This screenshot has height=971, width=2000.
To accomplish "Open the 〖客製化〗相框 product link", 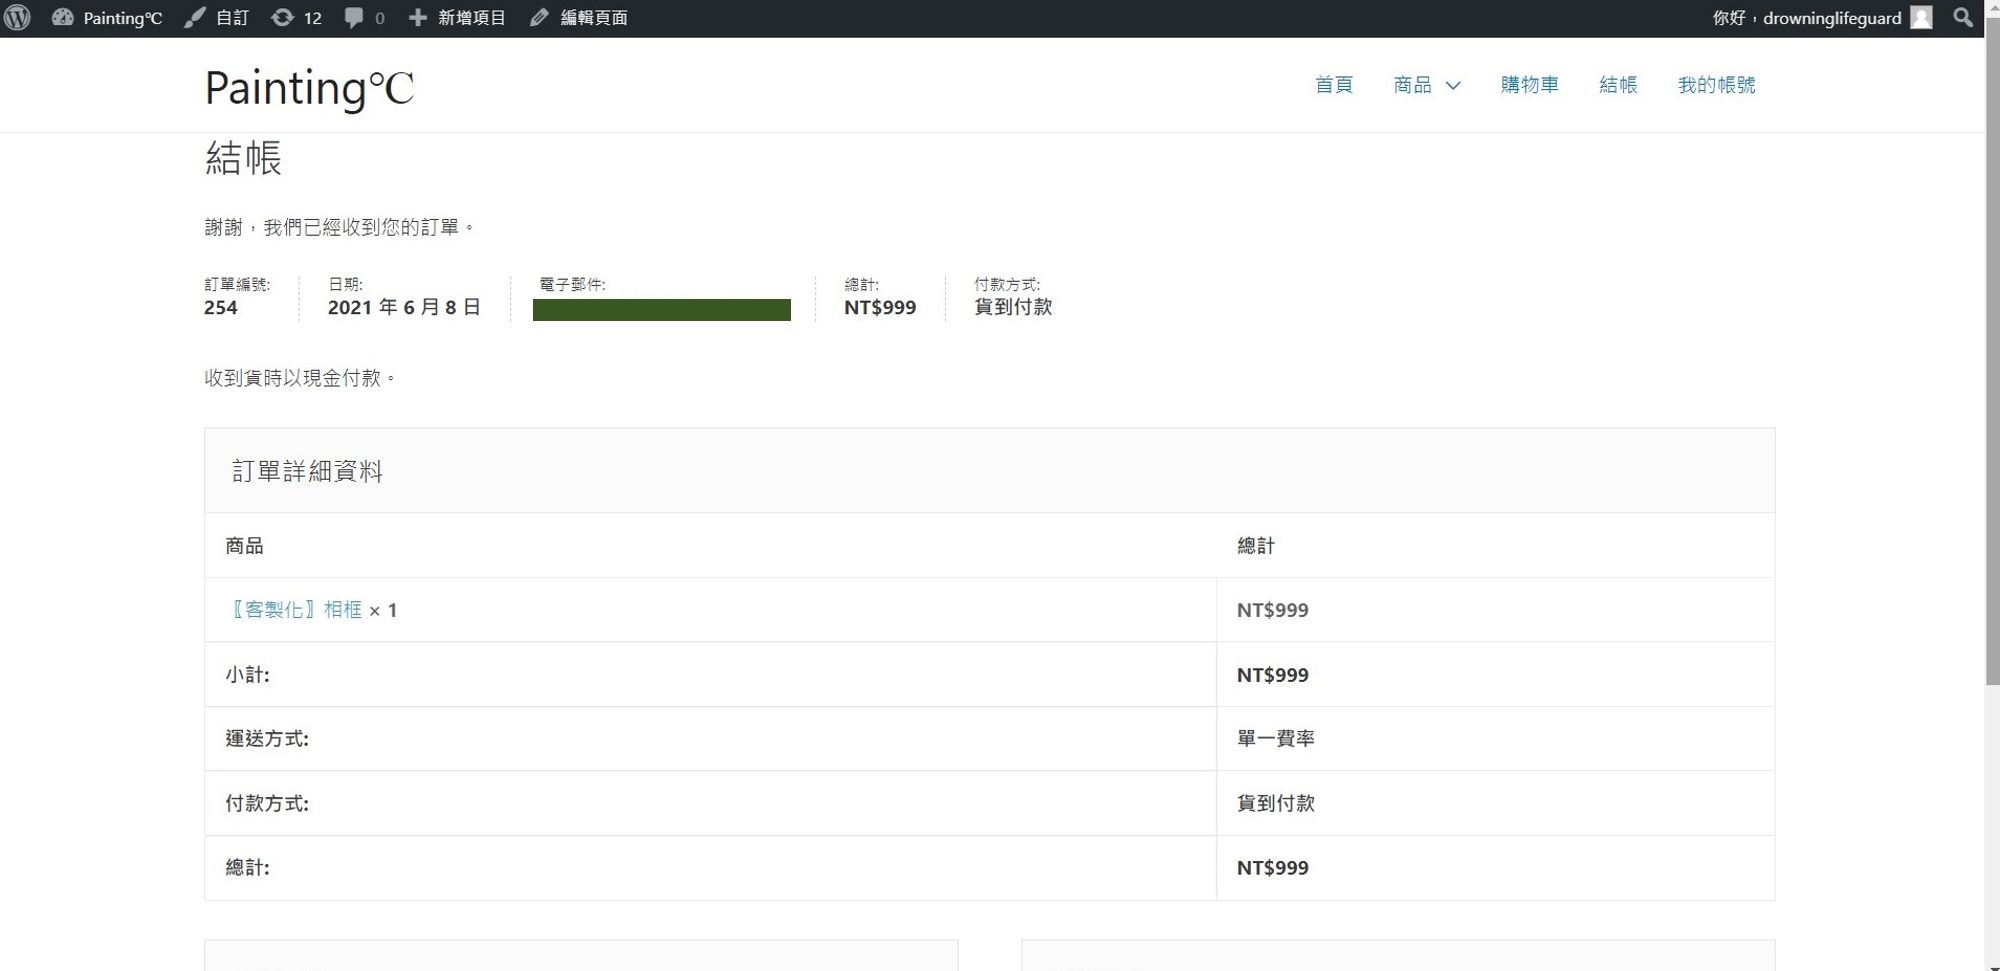I will pos(296,610).
